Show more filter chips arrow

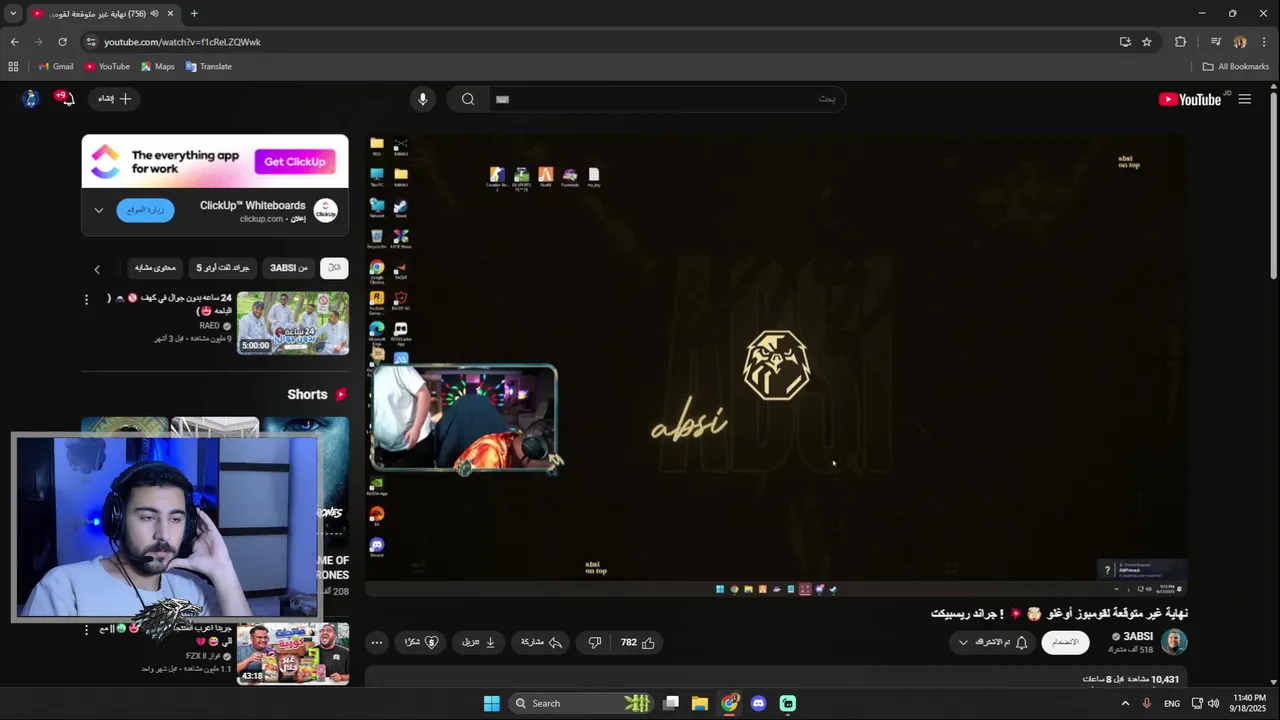pos(97,269)
